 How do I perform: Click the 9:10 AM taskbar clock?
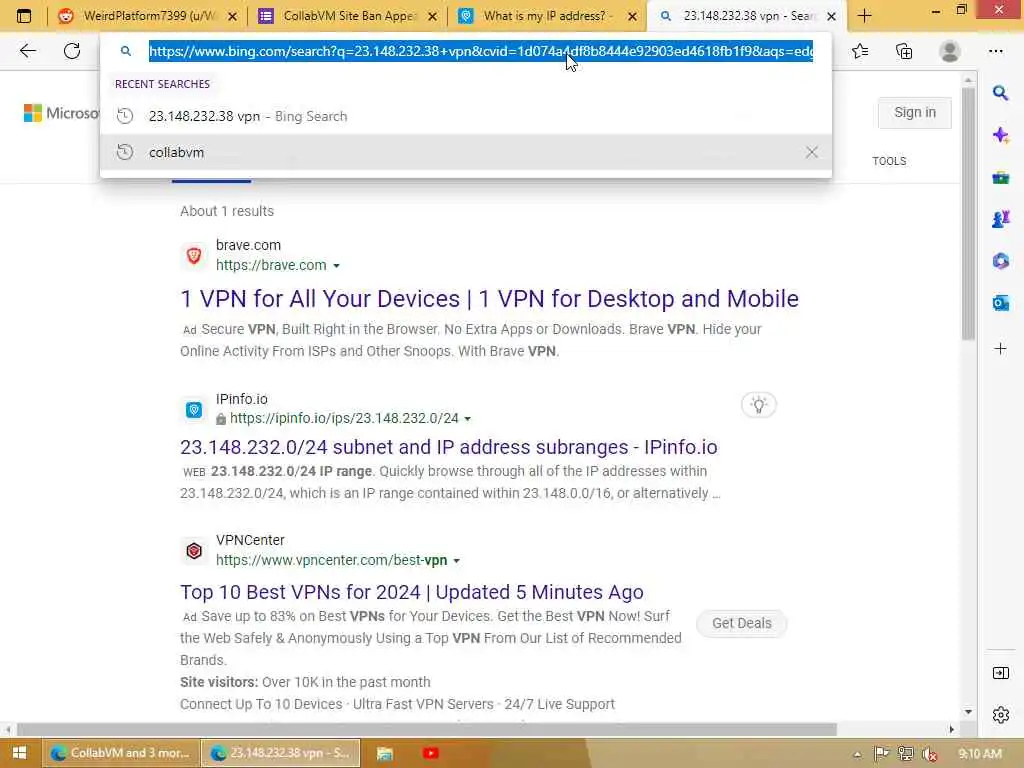point(980,754)
